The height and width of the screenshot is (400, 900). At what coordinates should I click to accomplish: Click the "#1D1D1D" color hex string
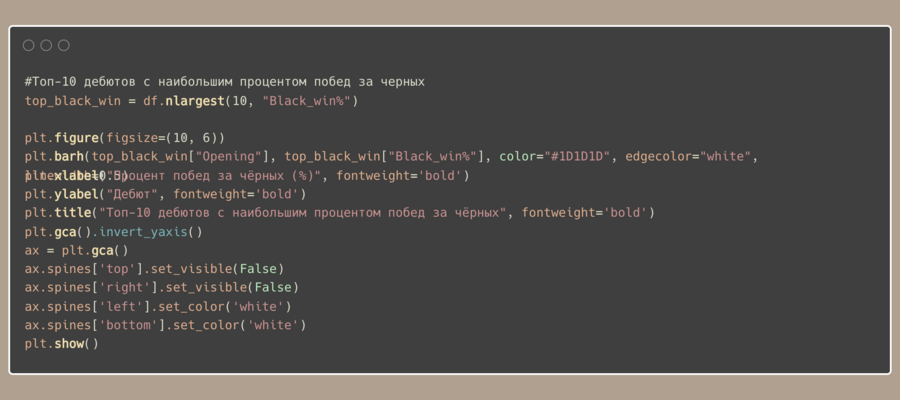click(583, 156)
